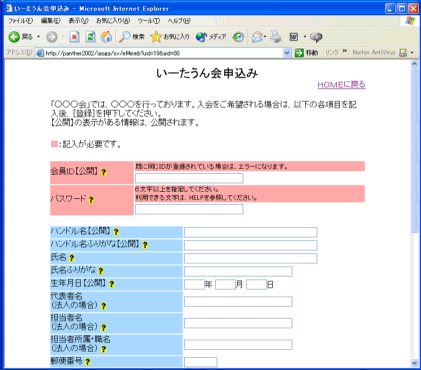Viewport: 421px width, 370px height.
Task: Open the Back button history dropdown arrow
Action: pyautogui.click(x=38, y=37)
